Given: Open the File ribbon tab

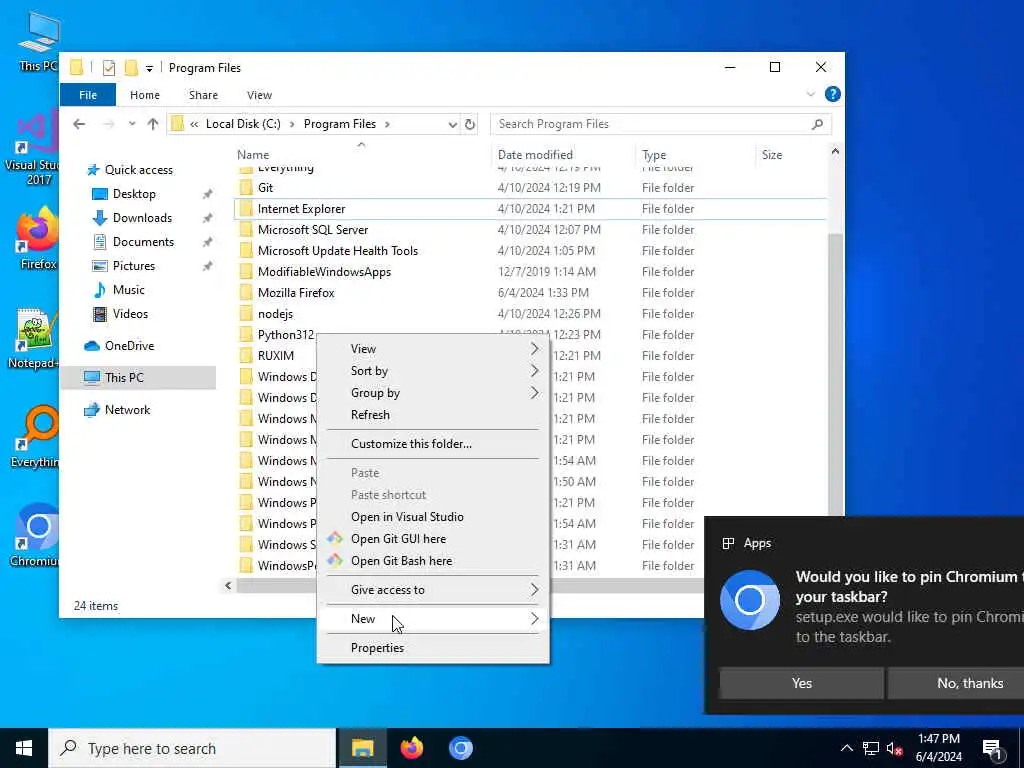Looking at the screenshot, I should (x=88, y=95).
